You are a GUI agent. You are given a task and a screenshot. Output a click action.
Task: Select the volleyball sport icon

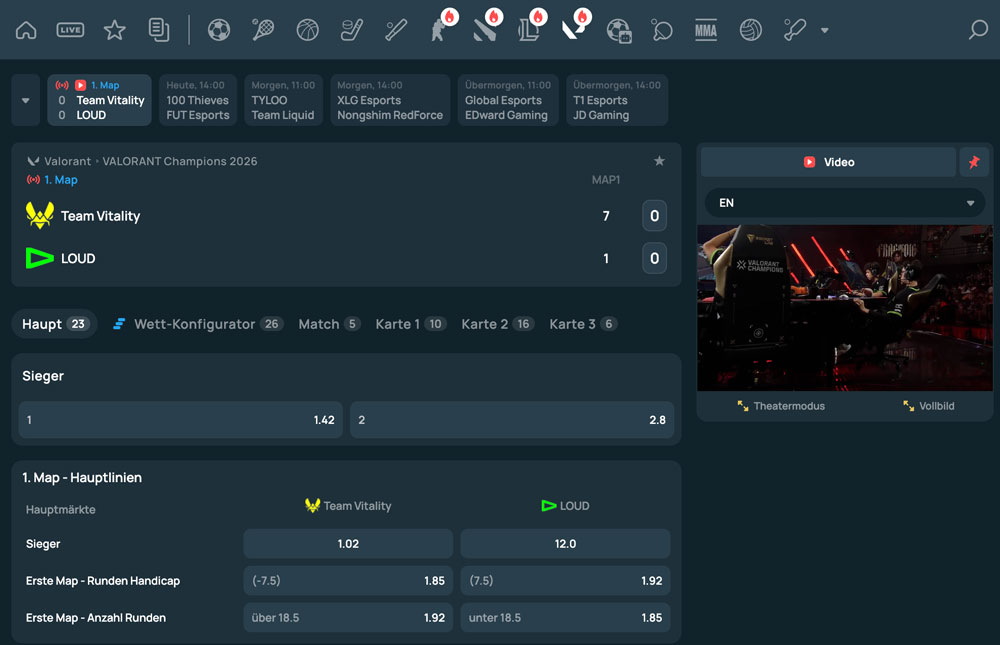(751, 30)
